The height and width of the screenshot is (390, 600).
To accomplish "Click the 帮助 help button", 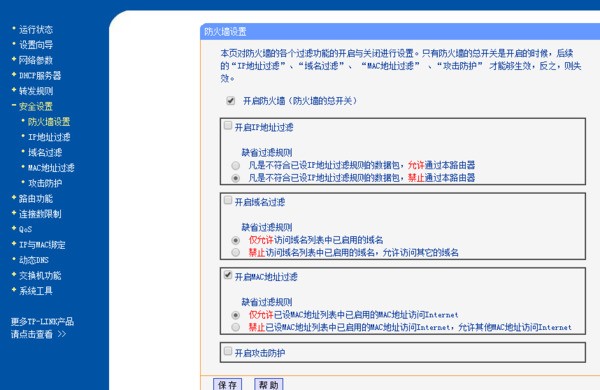I will pos(269,384).
